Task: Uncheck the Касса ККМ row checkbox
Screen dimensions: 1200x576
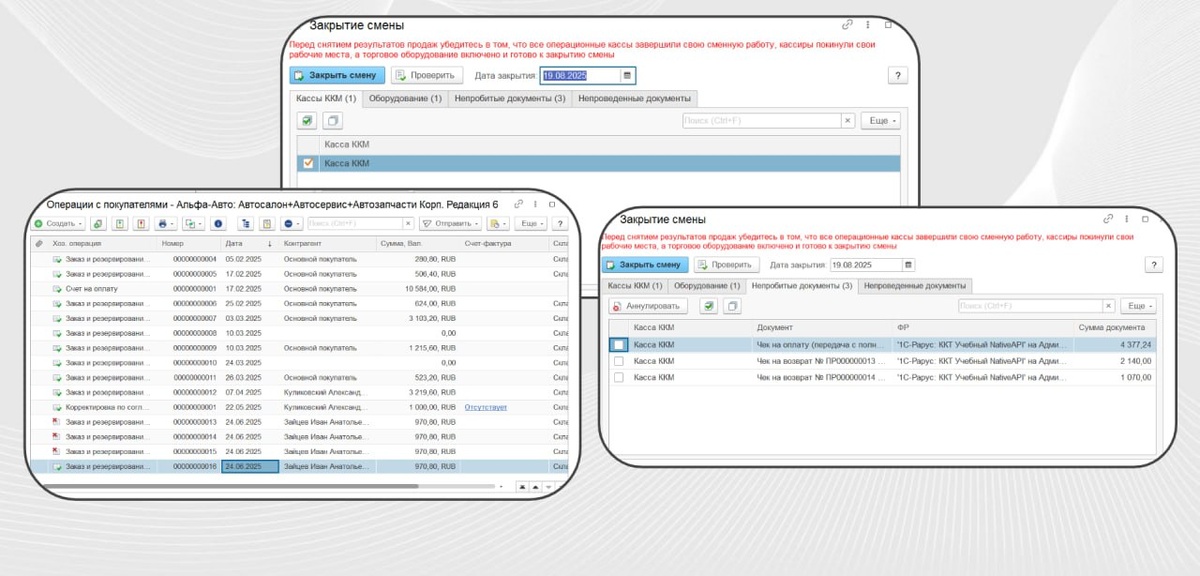Action: point(308,163)
